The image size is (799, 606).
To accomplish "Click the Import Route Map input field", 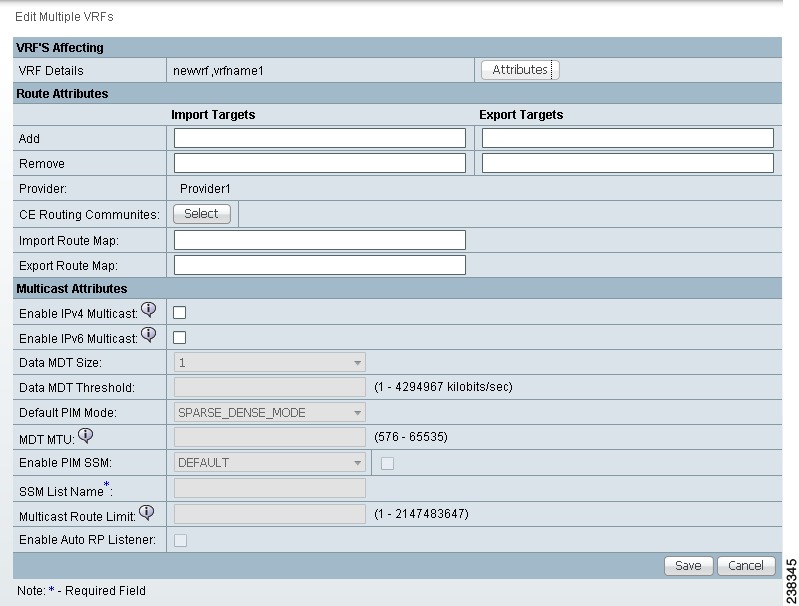I will [319, 240].
